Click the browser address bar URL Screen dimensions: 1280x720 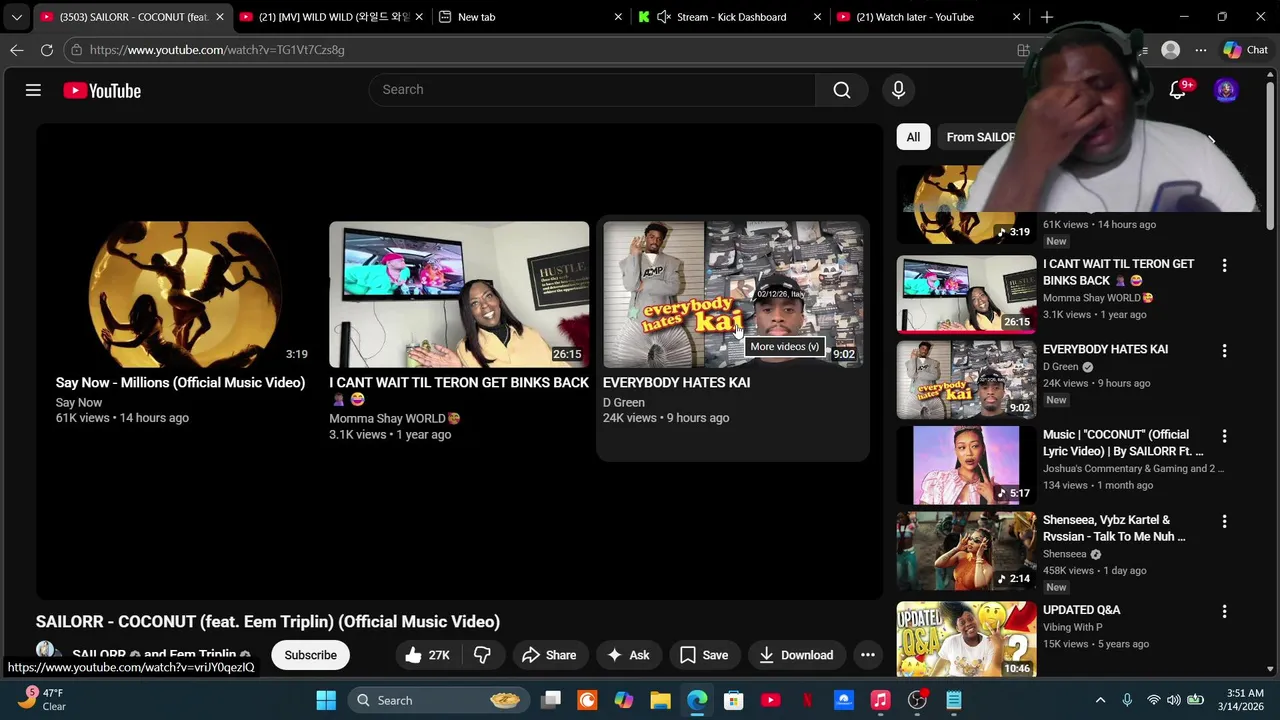pyautogui.click(x=217, y=50)
